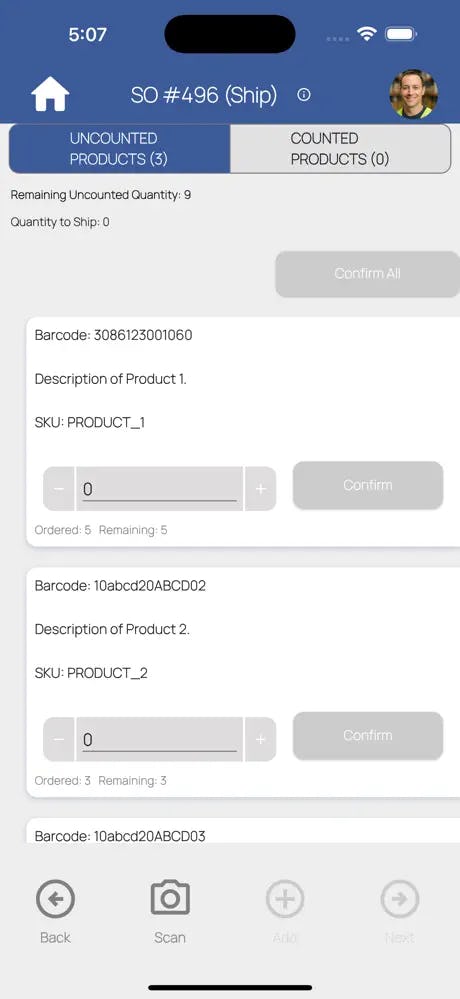Confirm quantity for PRODUCT_1
The width and height of the screenshot is (460, 999).
368,485
